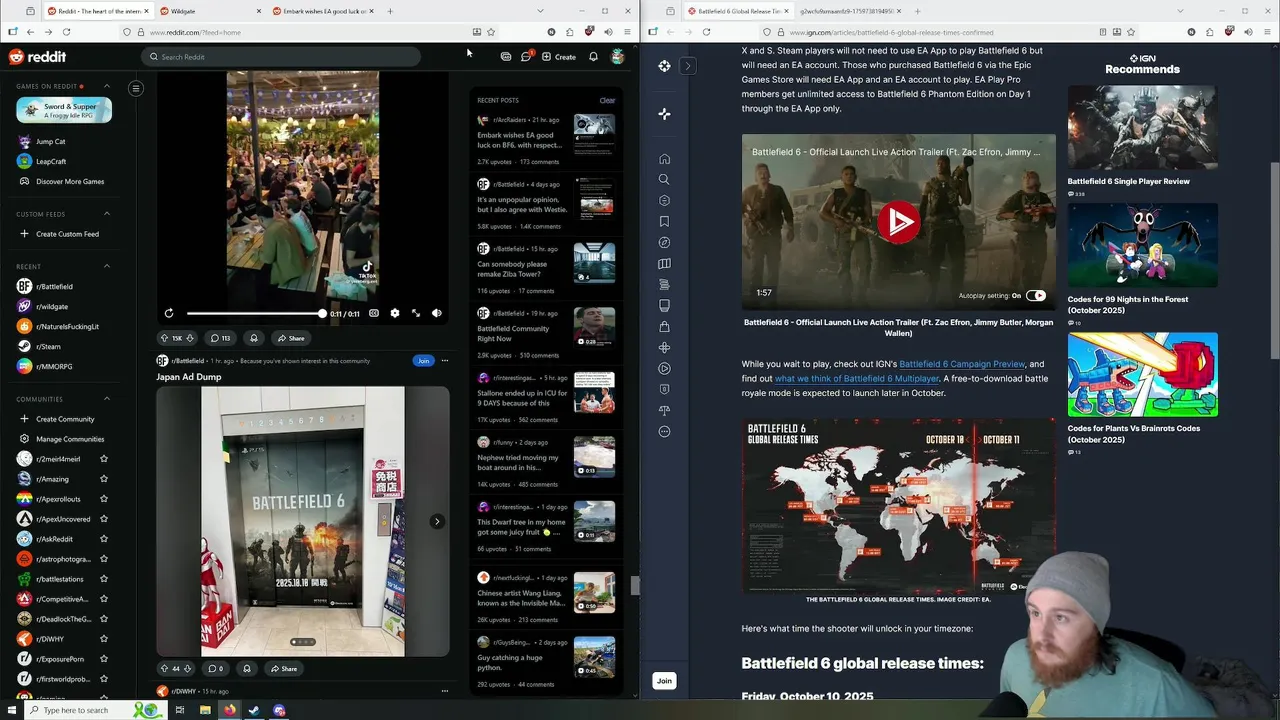Viewport: 1280px width, 720px height.
Task: Clear the Recent Posts list
Action: (607, 100)
